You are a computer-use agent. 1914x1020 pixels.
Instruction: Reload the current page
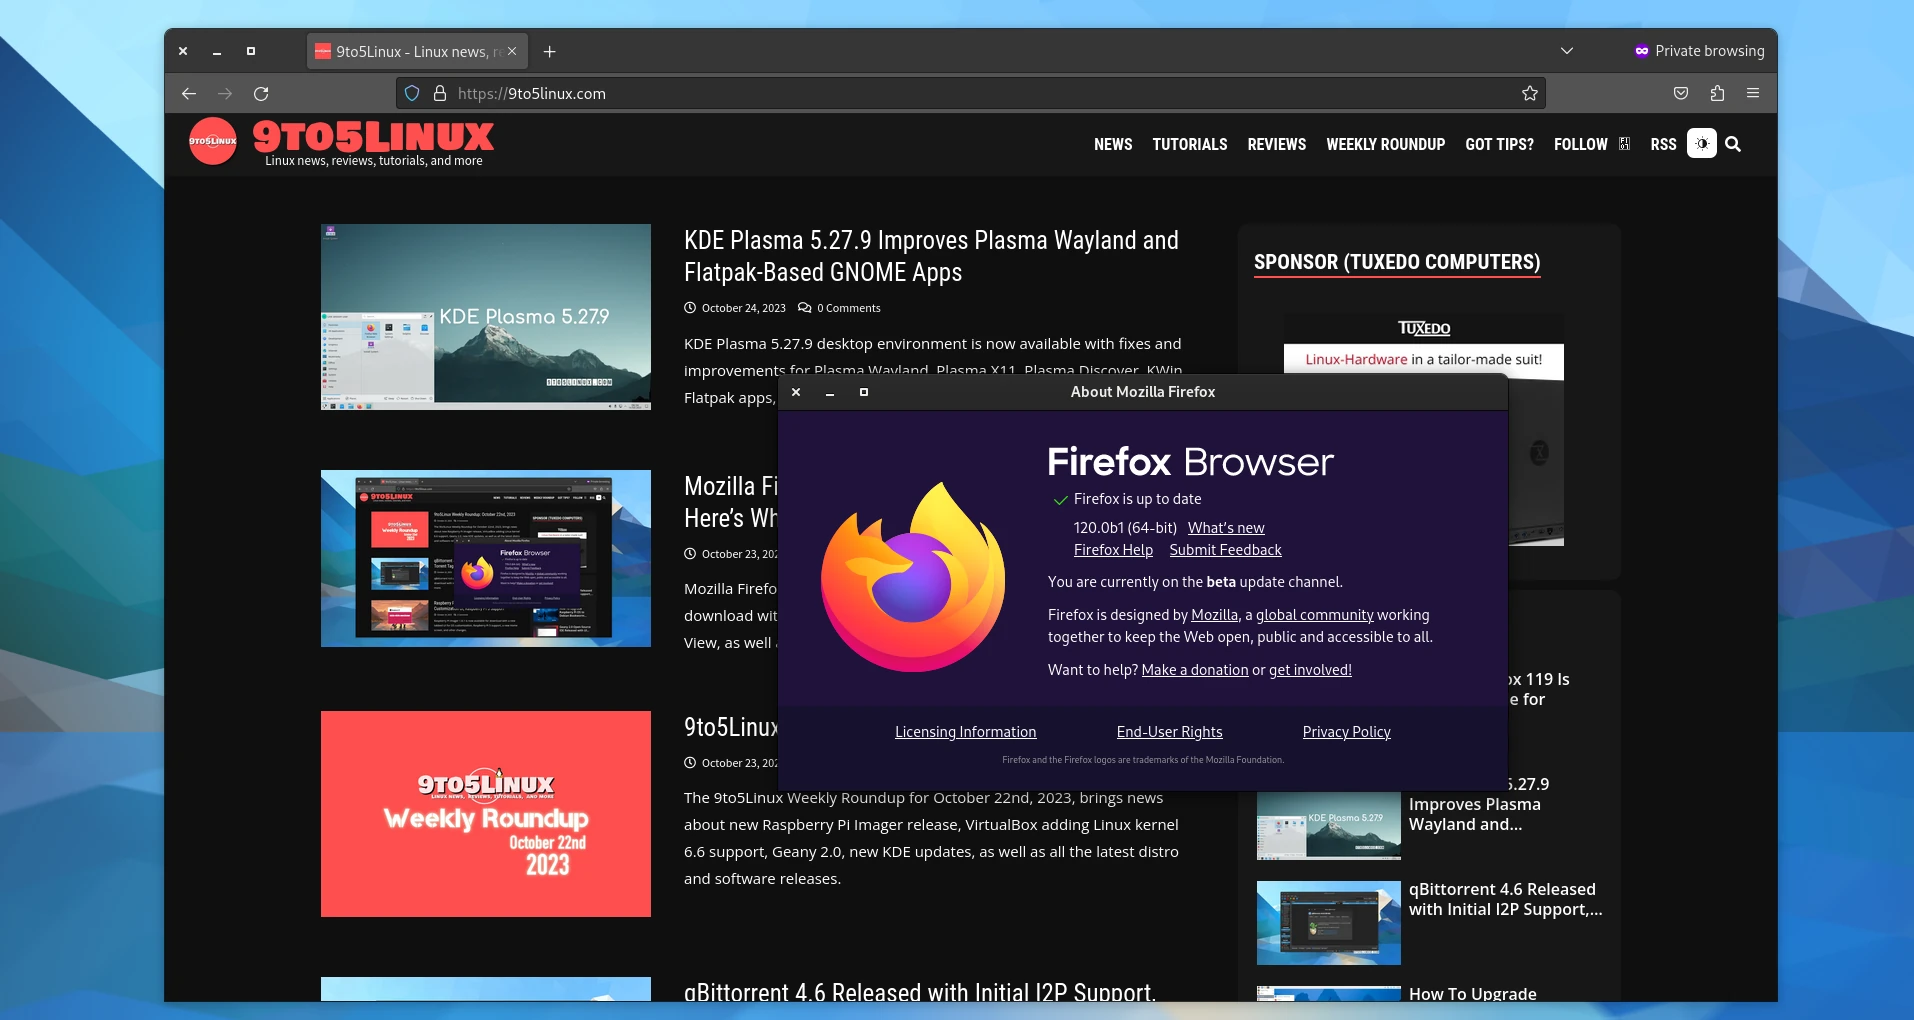point(261,93)
